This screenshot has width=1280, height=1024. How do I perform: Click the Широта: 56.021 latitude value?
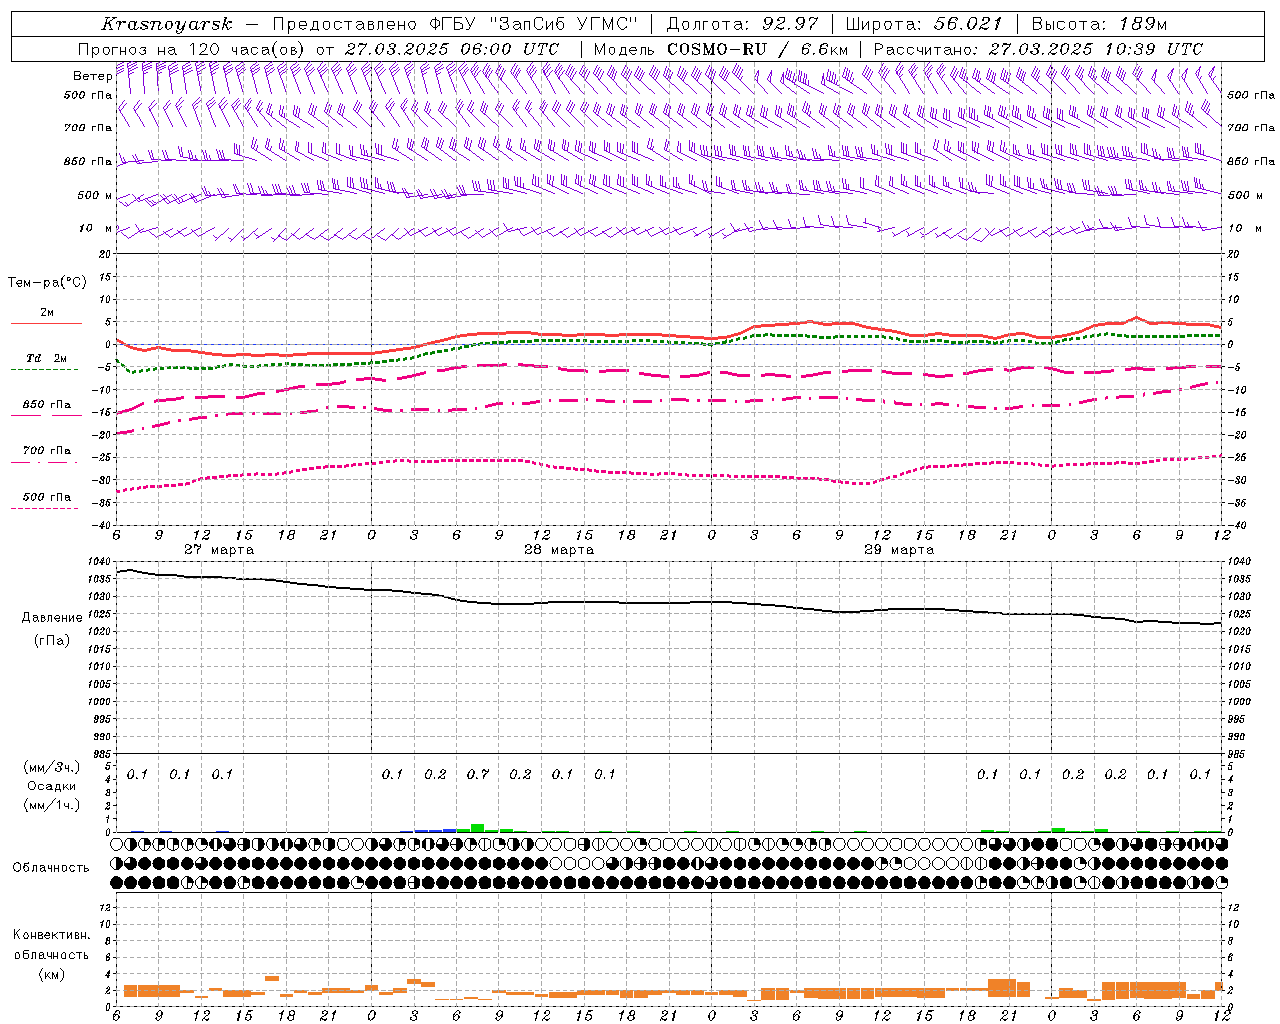pyautogui.click(x=923, y=24)
